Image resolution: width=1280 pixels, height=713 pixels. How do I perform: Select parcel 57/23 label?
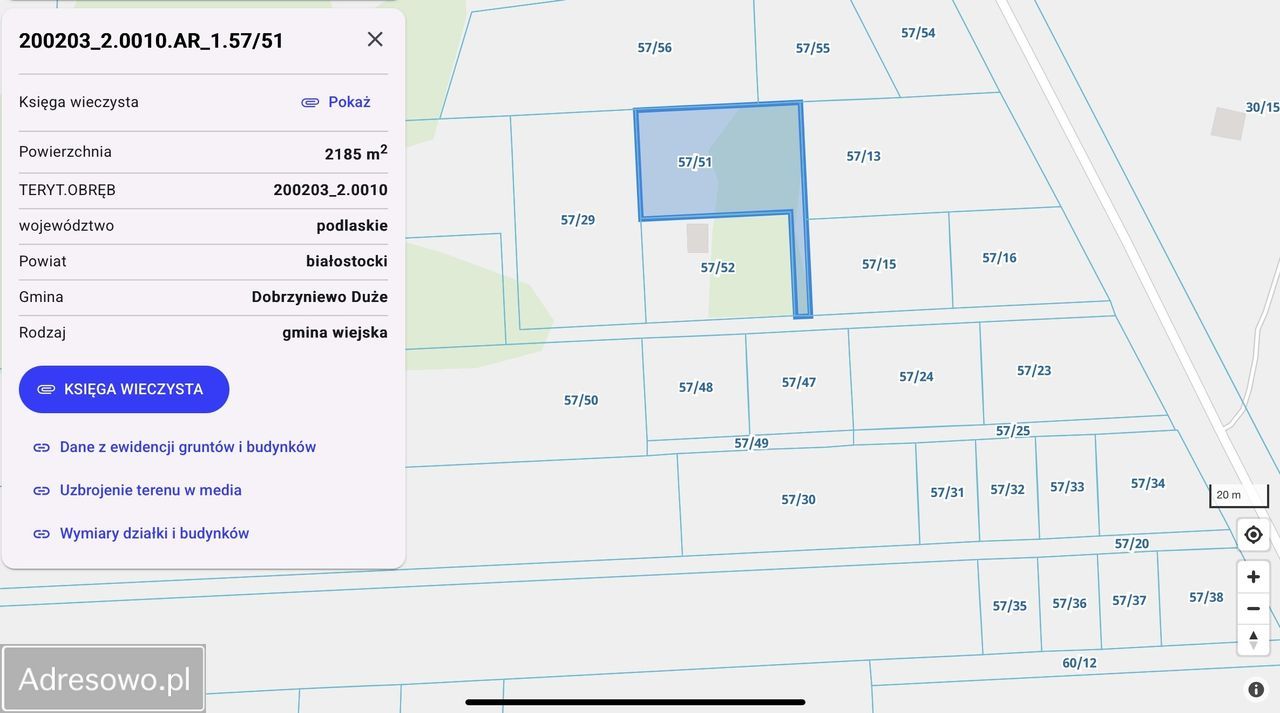[1034, 370]
